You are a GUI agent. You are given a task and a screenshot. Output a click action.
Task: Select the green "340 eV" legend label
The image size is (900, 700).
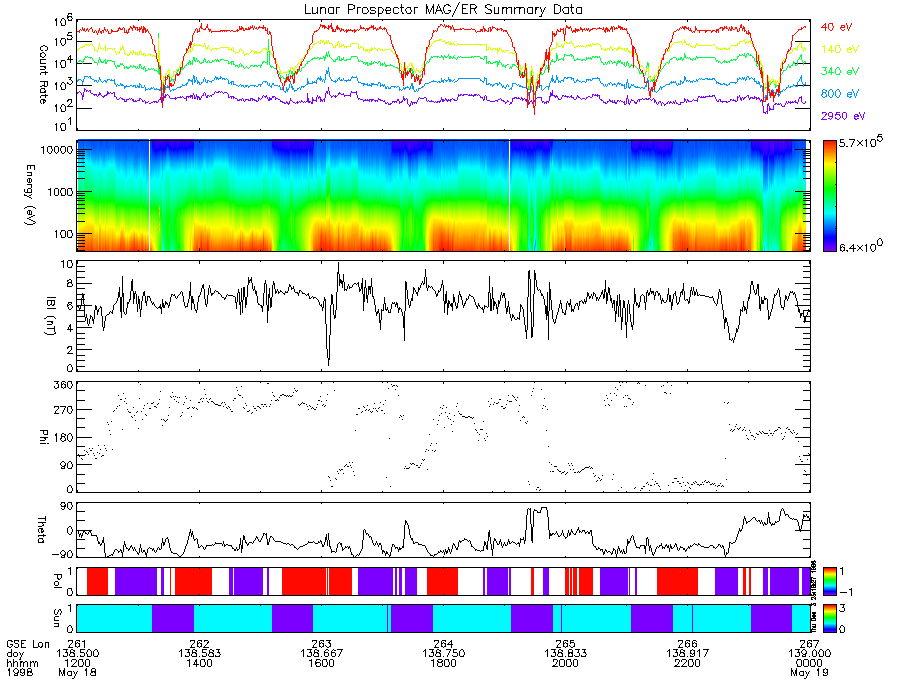point(840,71)
